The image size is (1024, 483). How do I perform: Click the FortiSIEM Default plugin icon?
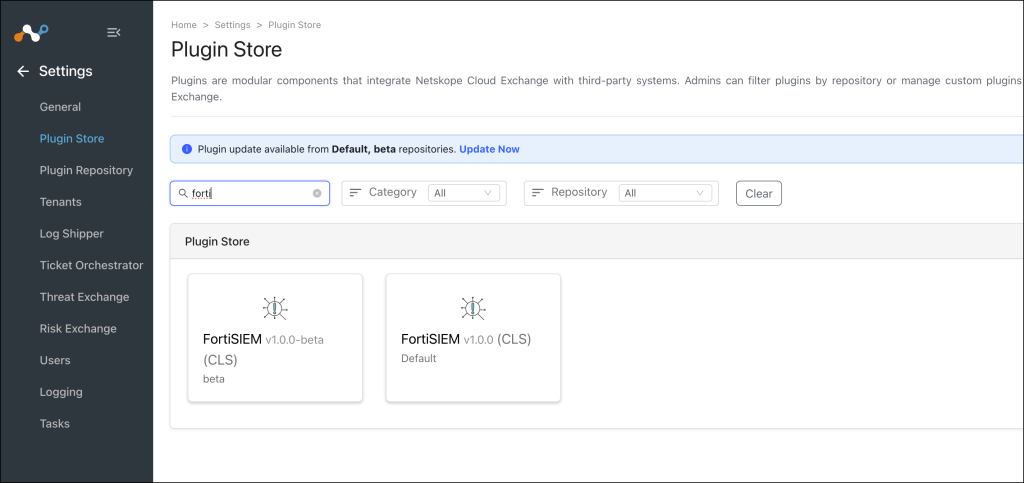pyautogui.click(x=473, y=308)
